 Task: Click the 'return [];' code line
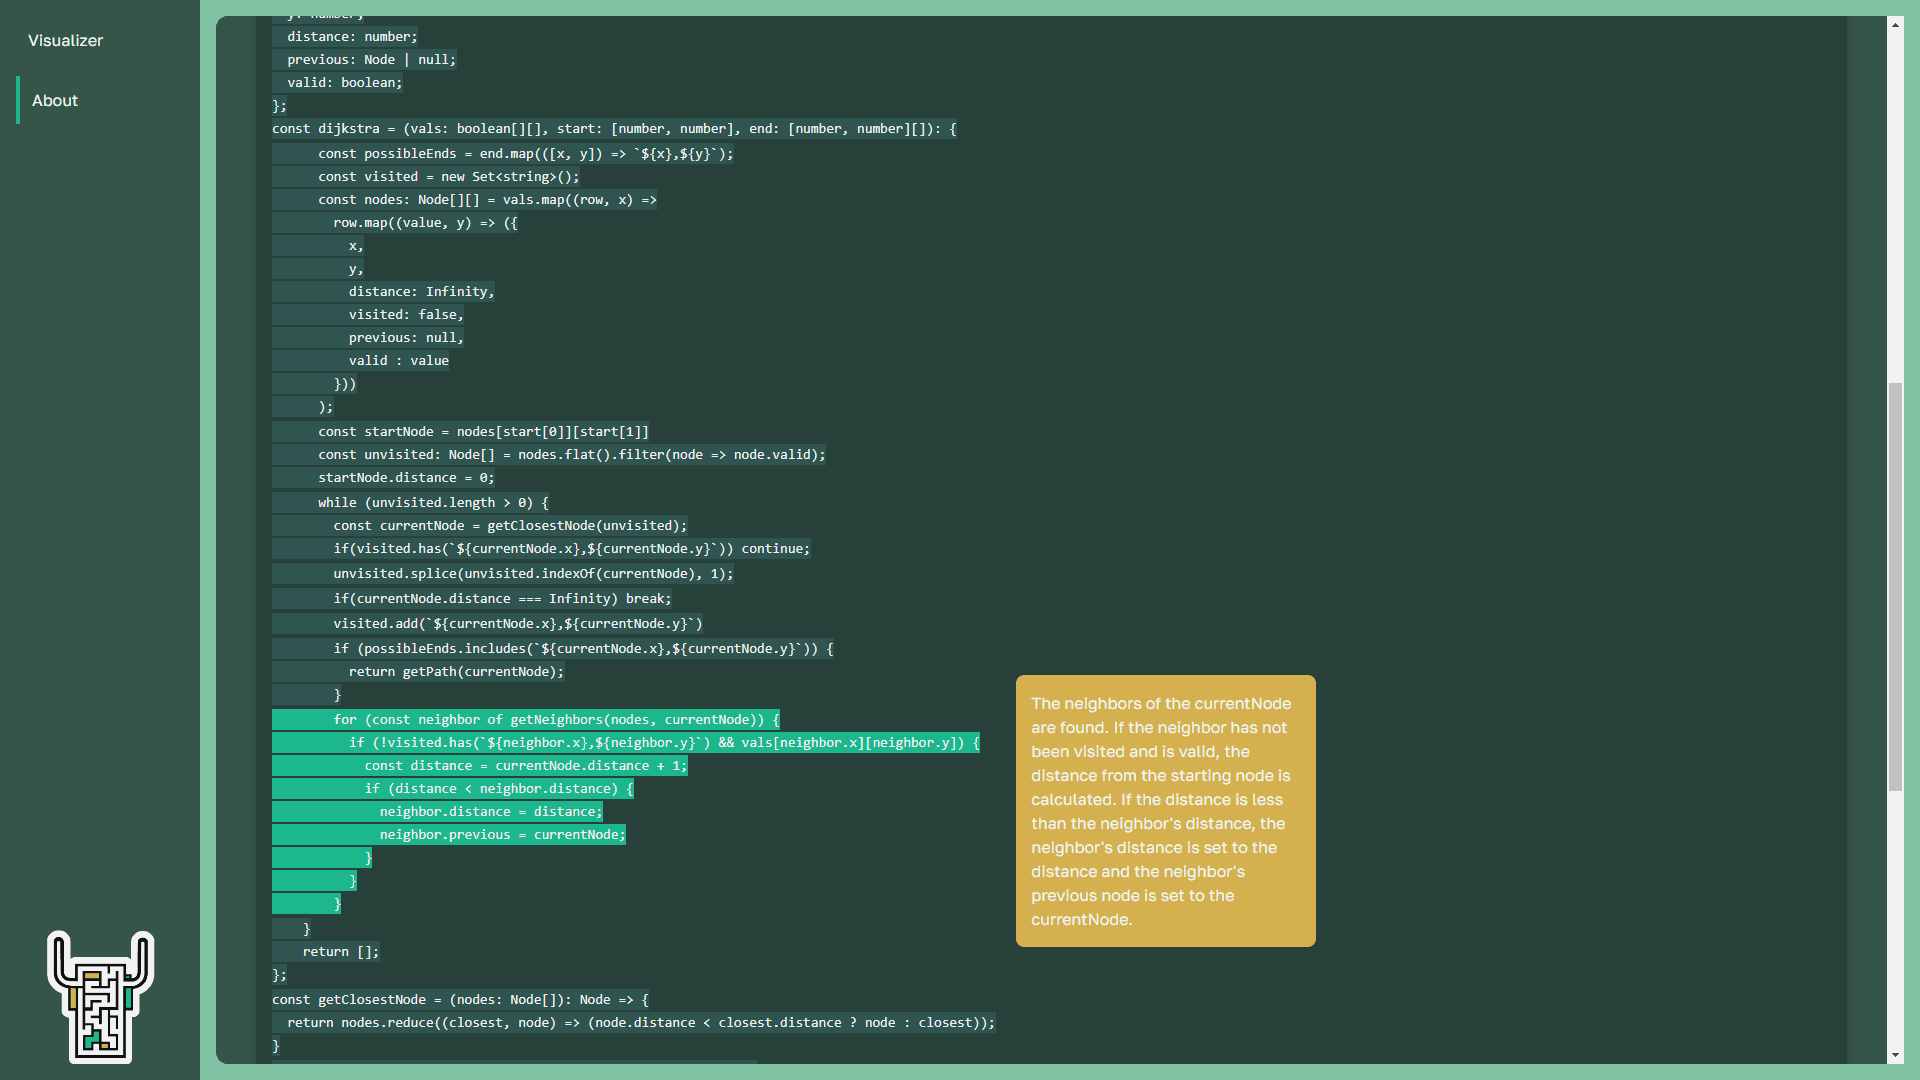point(340,952)
